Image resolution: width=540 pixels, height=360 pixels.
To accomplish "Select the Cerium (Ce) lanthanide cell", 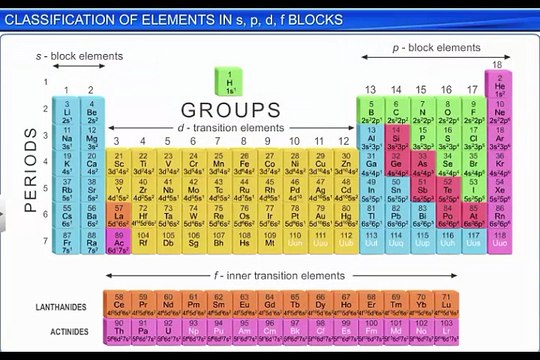I will 118,304.
